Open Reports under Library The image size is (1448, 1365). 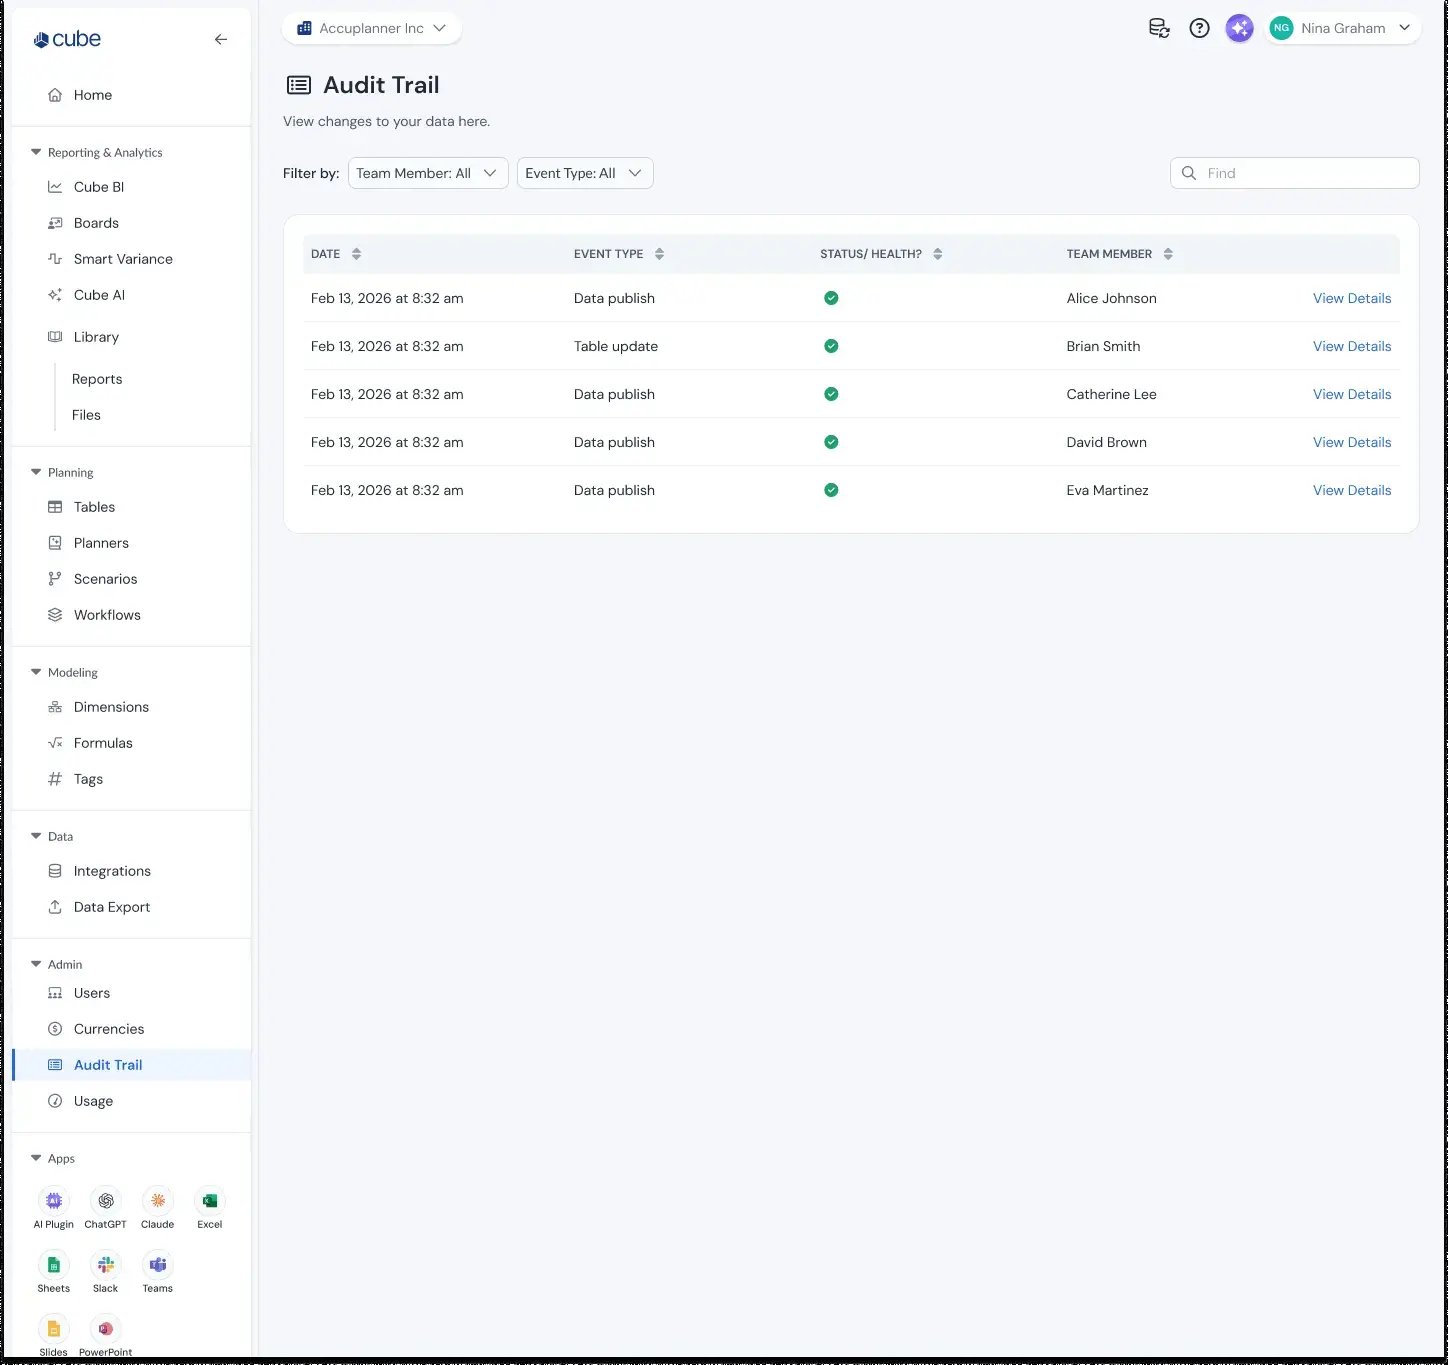click(97, 379)
